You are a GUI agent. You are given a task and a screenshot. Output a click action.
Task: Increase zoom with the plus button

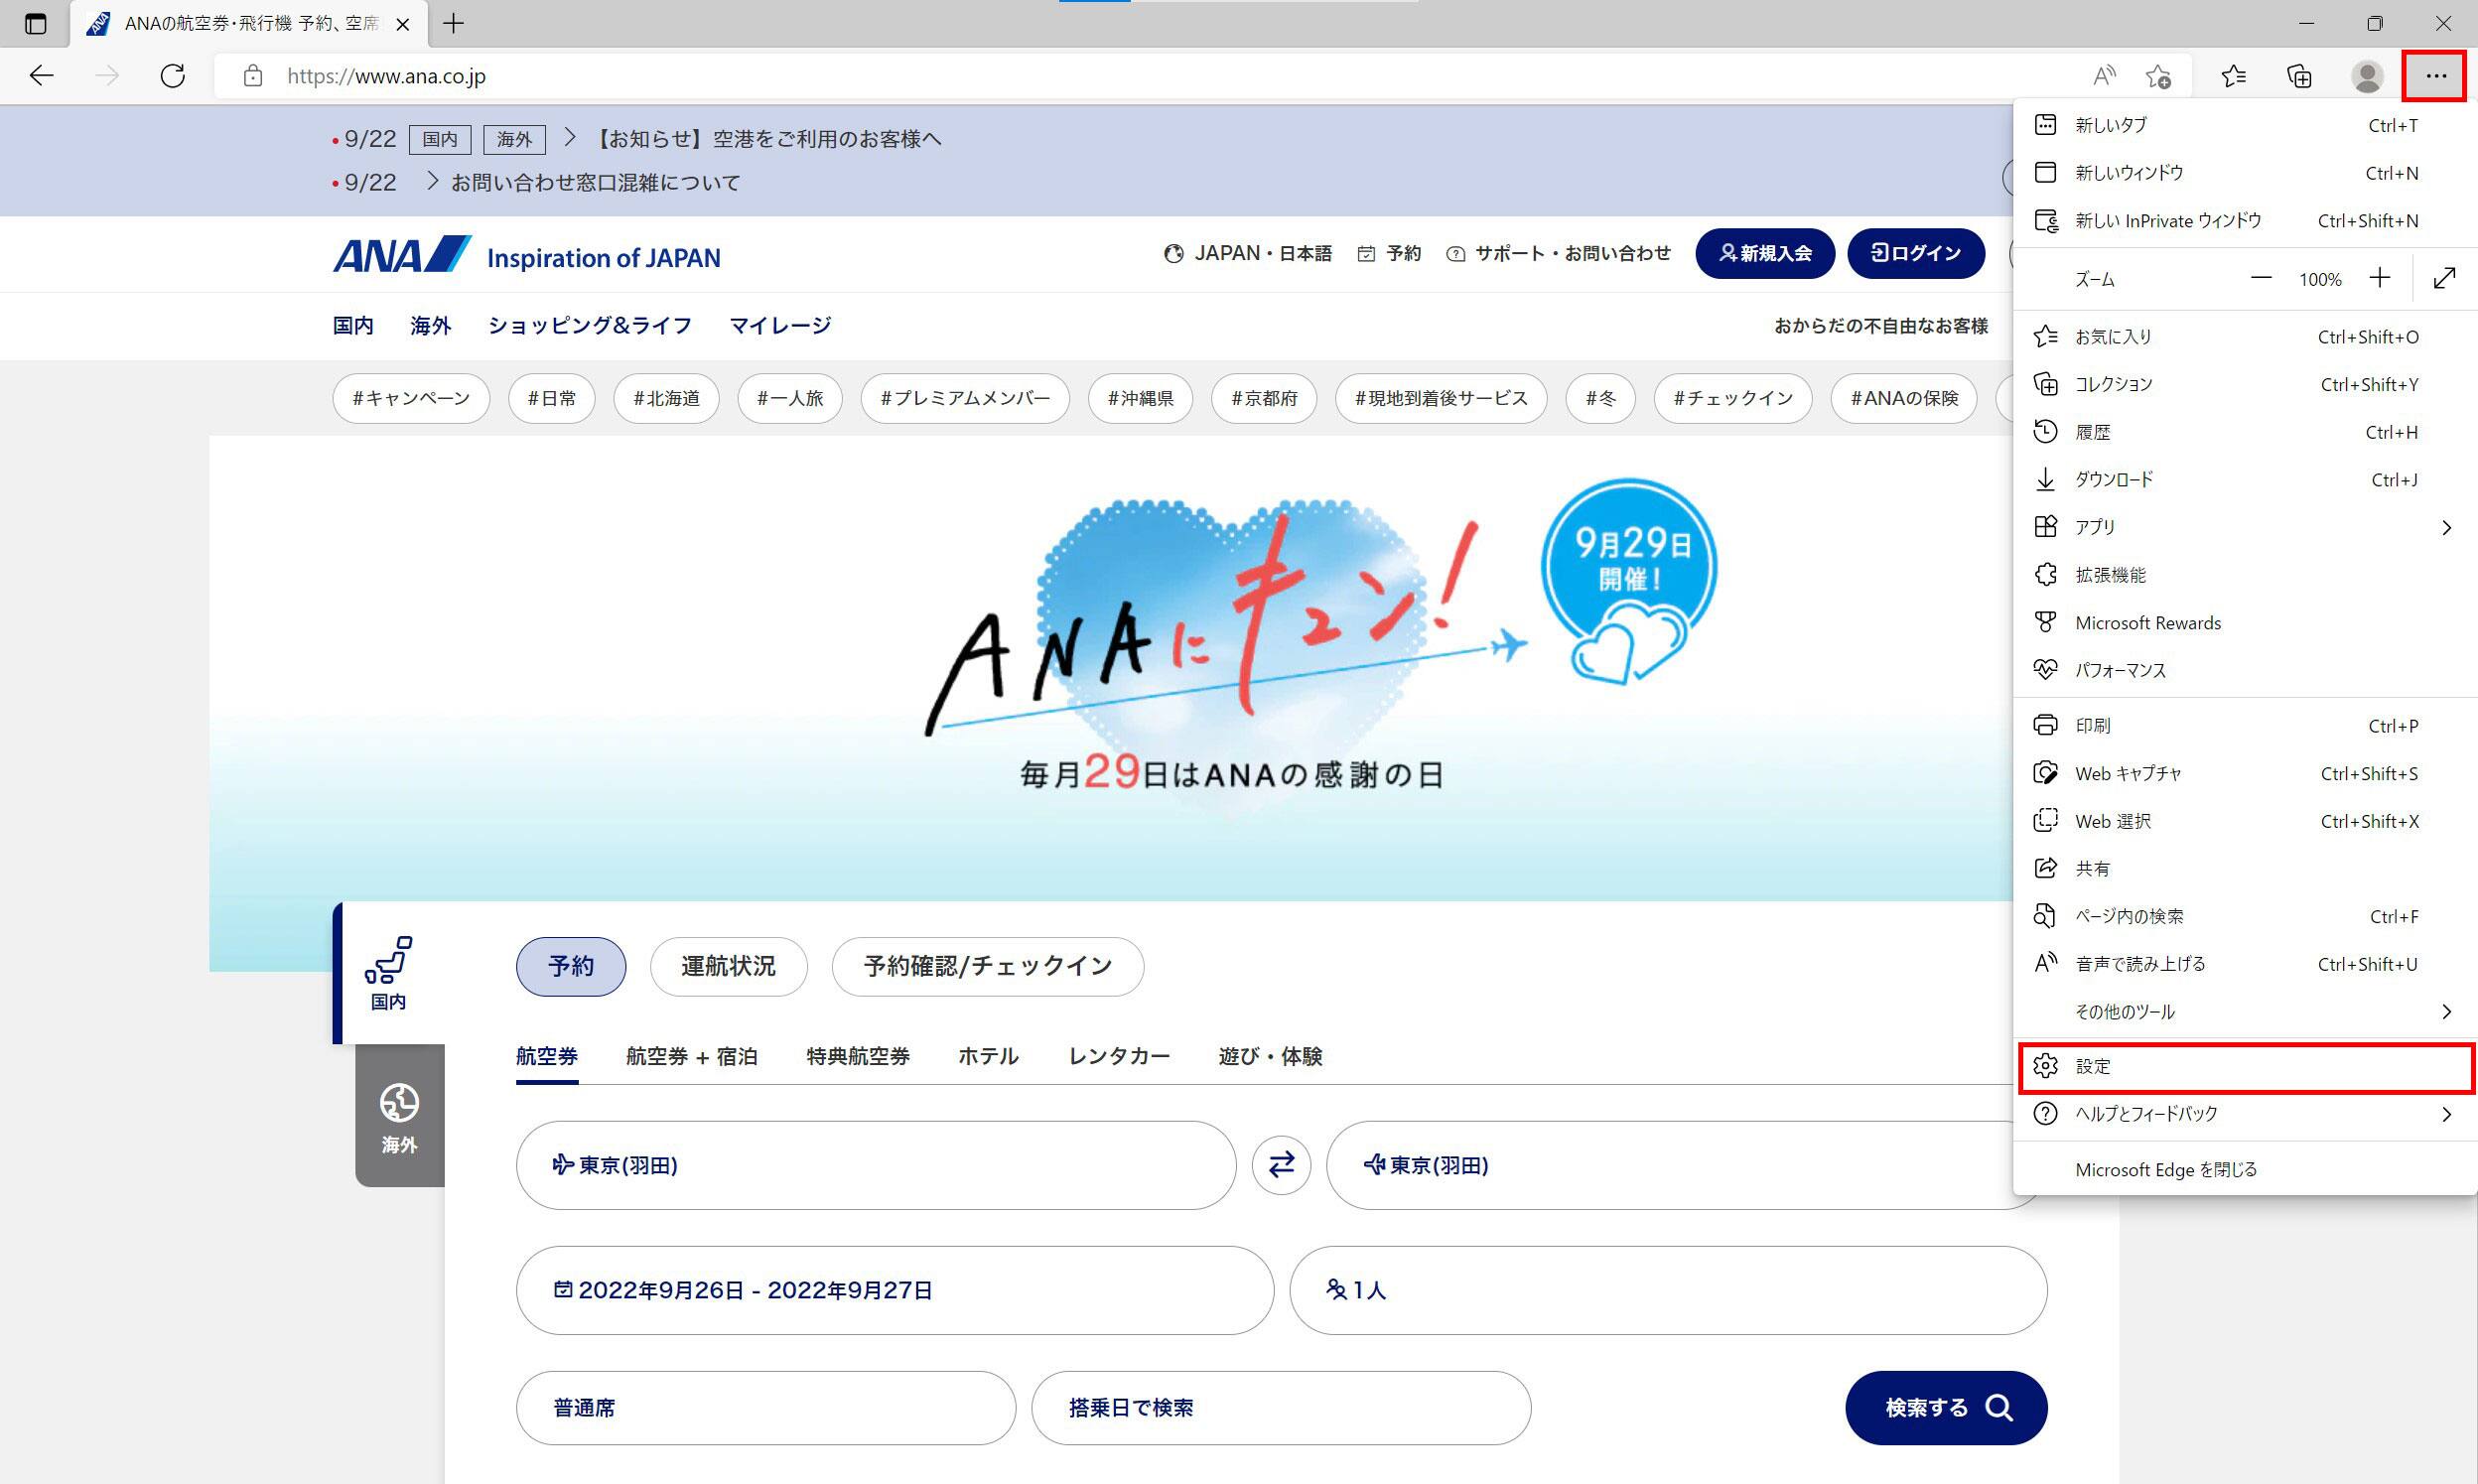pos(2380,279)
